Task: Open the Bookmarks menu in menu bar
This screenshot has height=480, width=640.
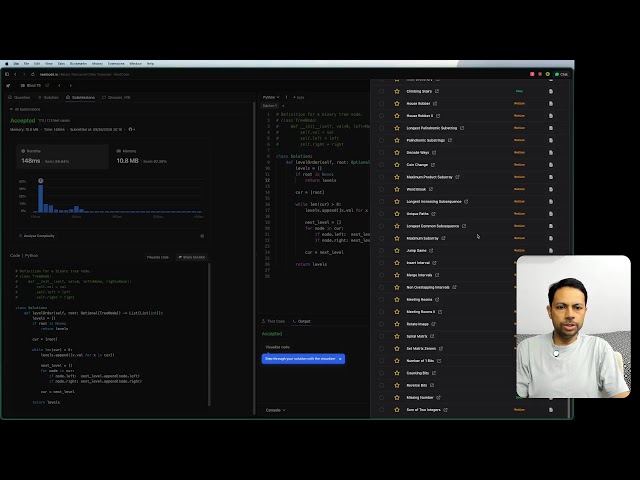Action: coord(78,64)
